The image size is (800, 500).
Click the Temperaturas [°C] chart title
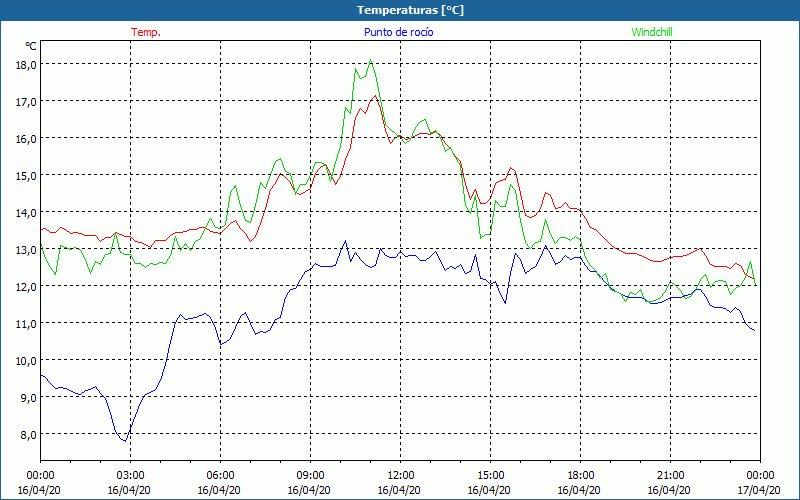click(410, 10)
